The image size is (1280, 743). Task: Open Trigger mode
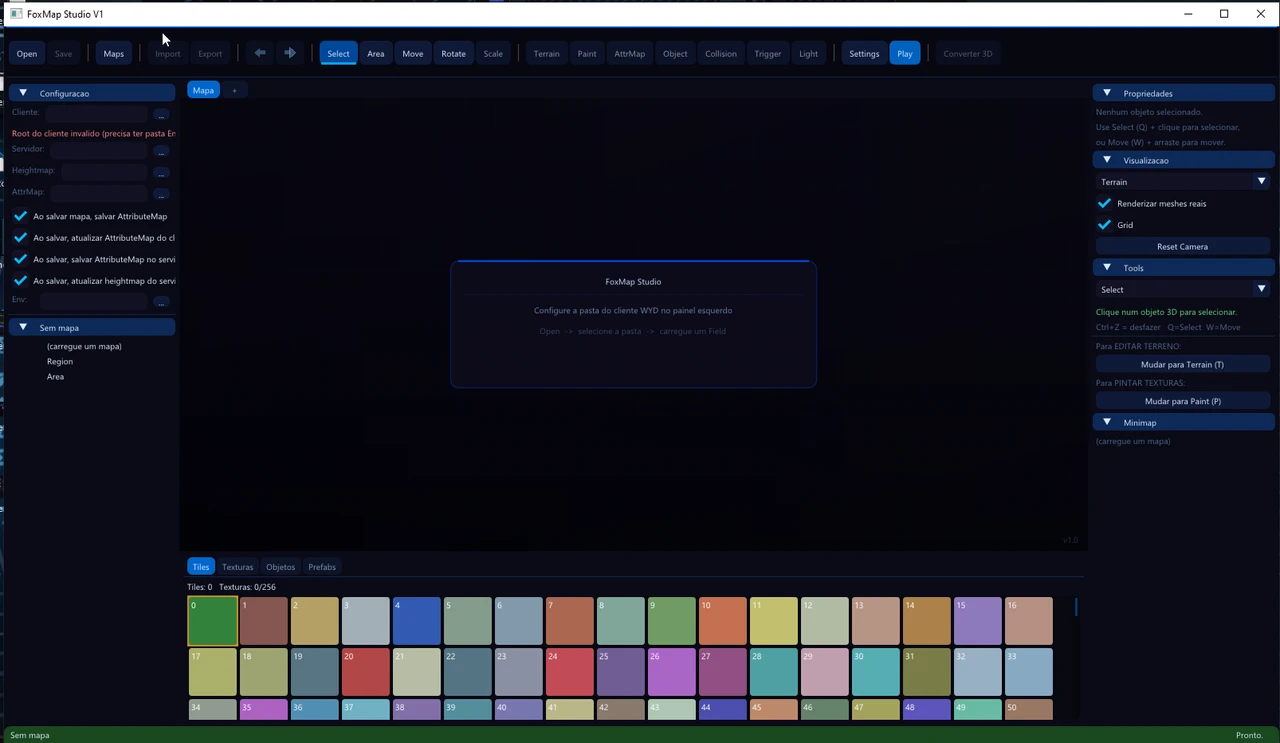(768, 53)
